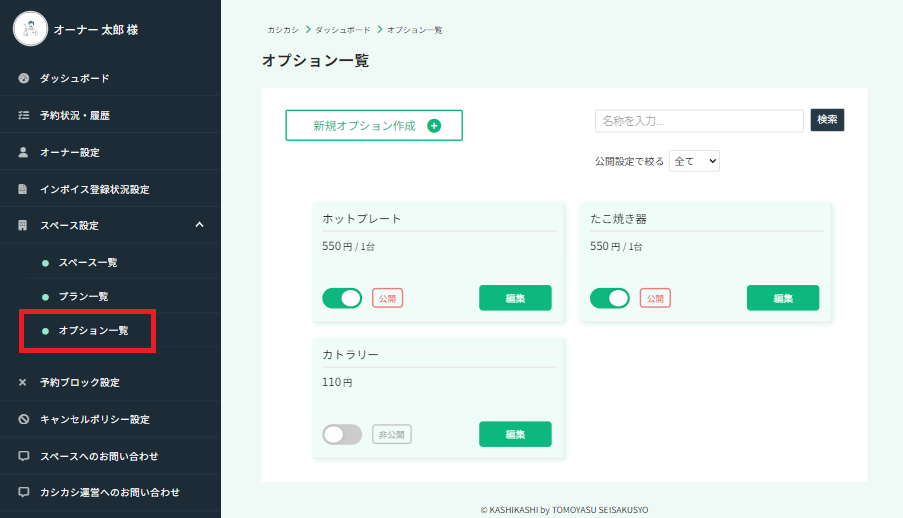Viewport: 903px width, 518px height.
Task: Click the space settings building icon
Action: [x=22, y=225]
